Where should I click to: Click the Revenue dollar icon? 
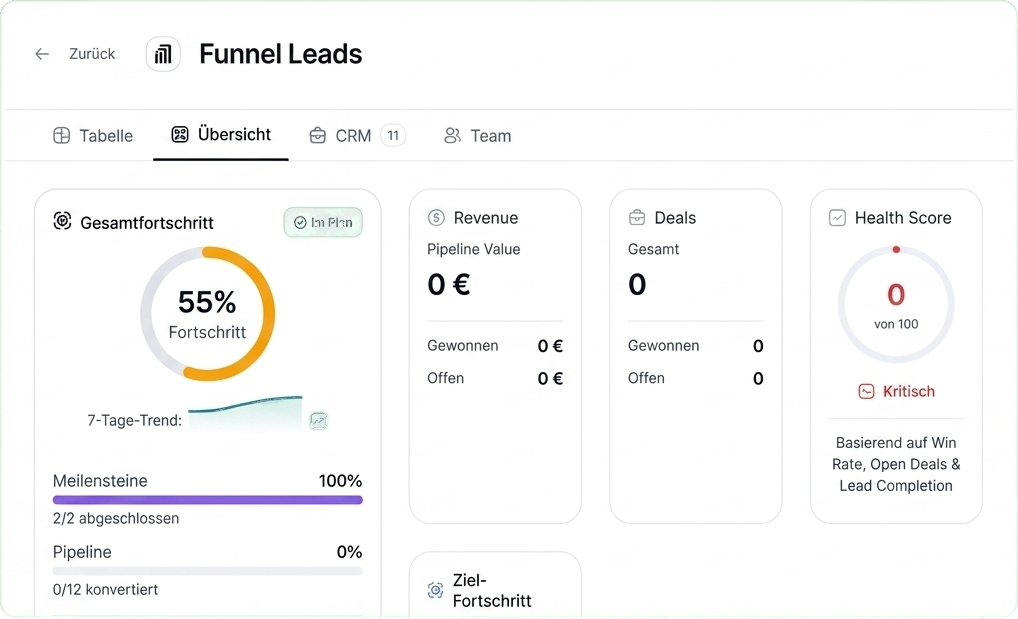(436, 218)
